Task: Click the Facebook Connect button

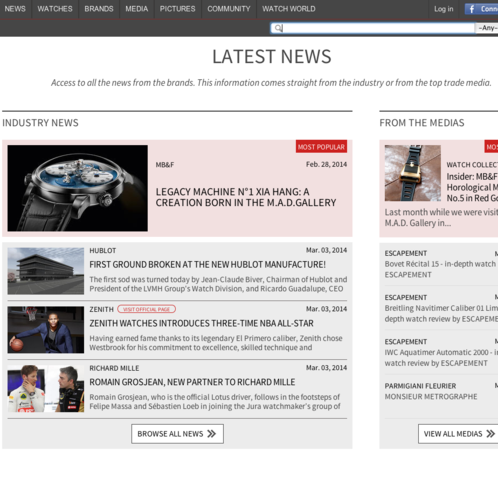Action: (482, 9)
